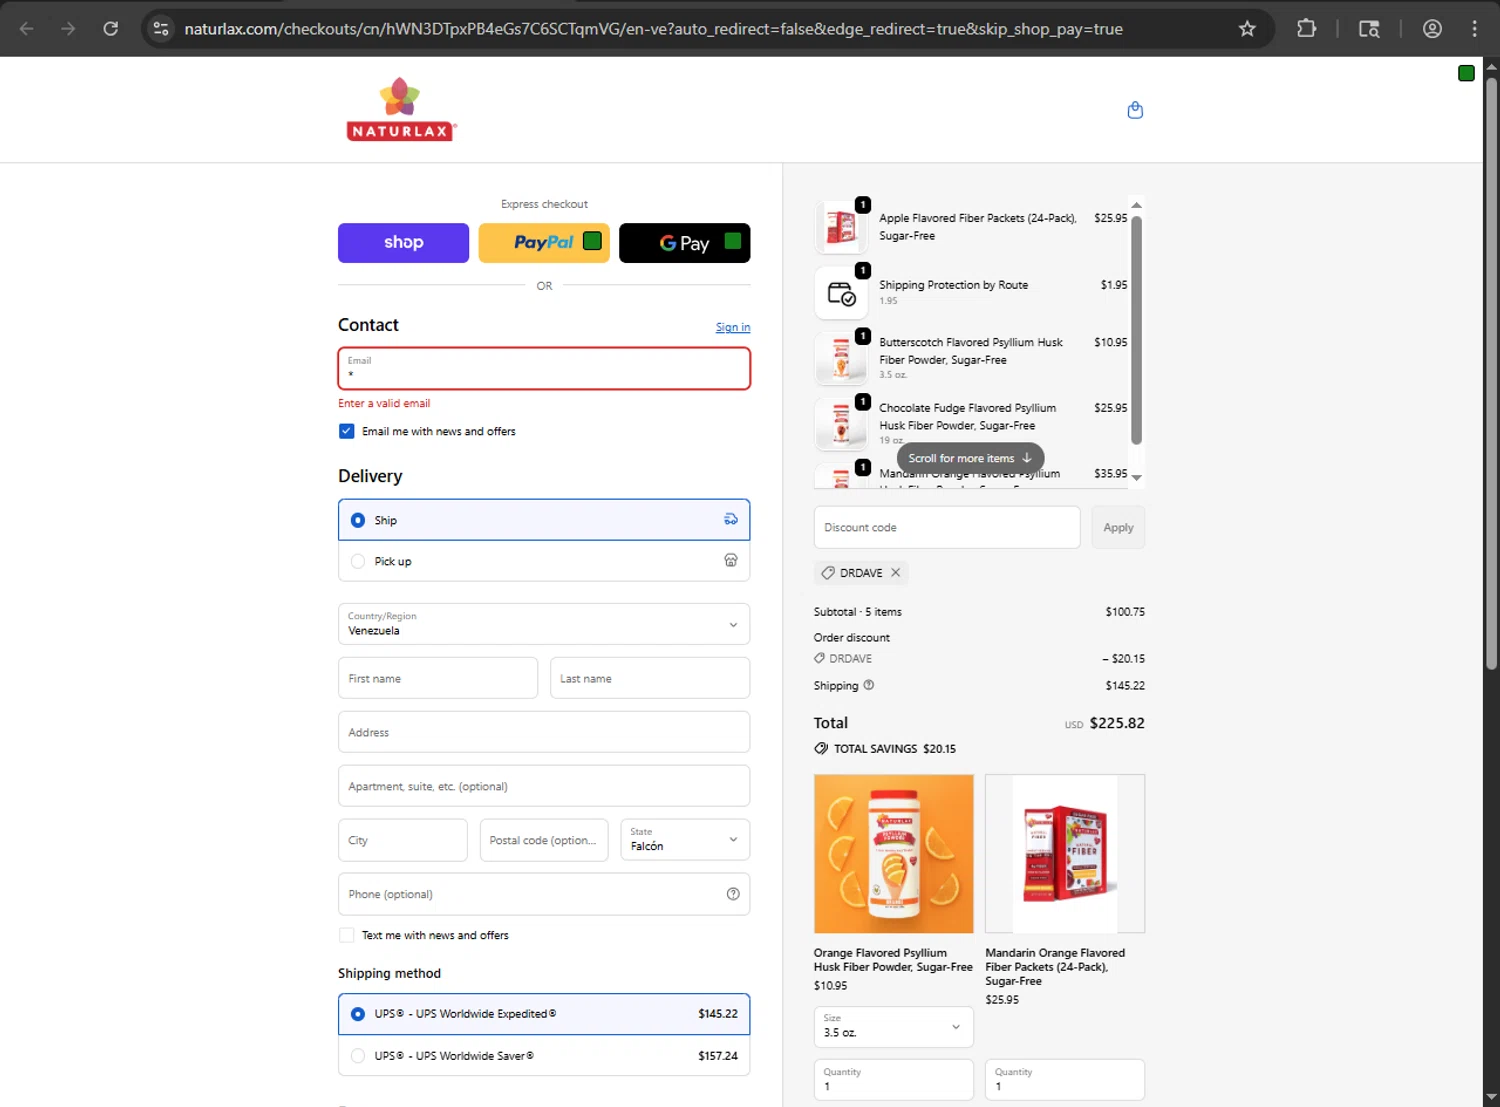Open the cart bag icon
The width and height of the screenshot is (1500, 1107).
[x=1135, y=110]
